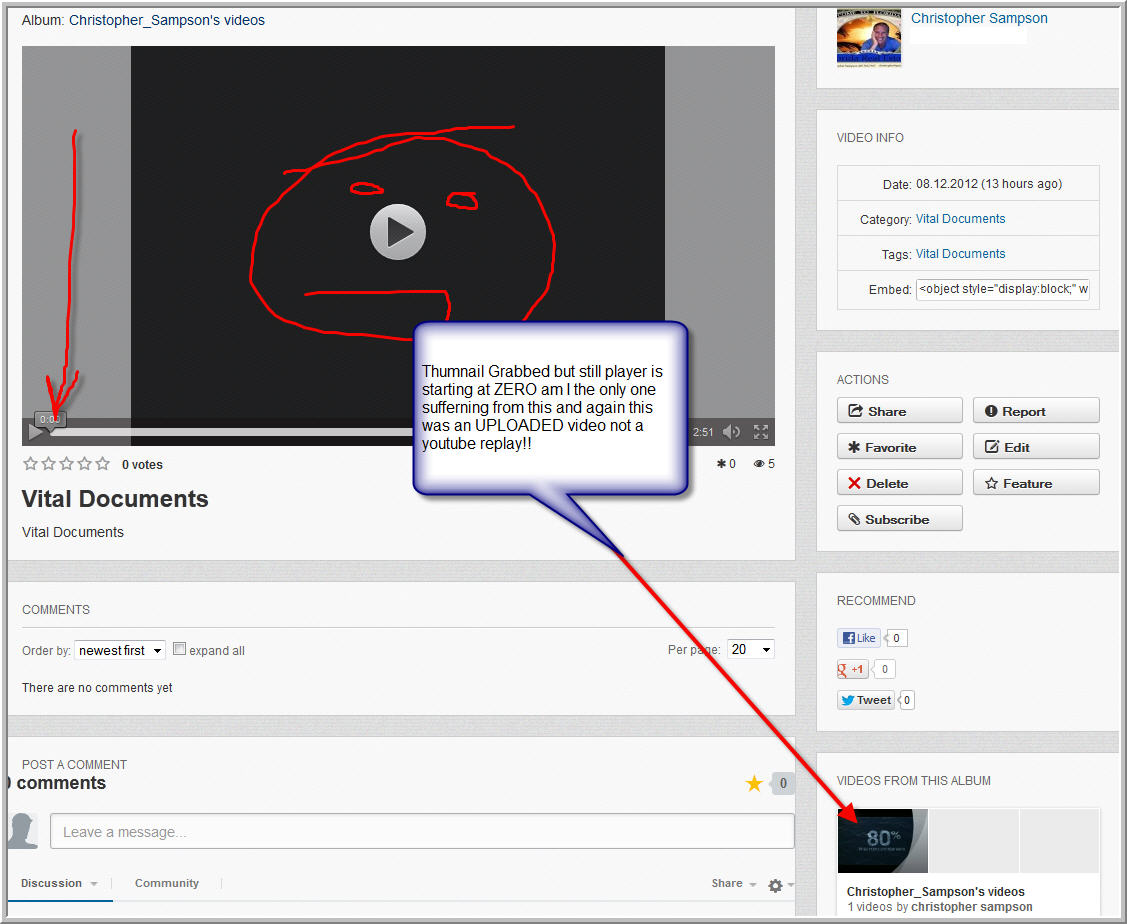Screen dimensions: 1127x924
Task: Enter fullscreen mode in video player
Action: point(761,432)
